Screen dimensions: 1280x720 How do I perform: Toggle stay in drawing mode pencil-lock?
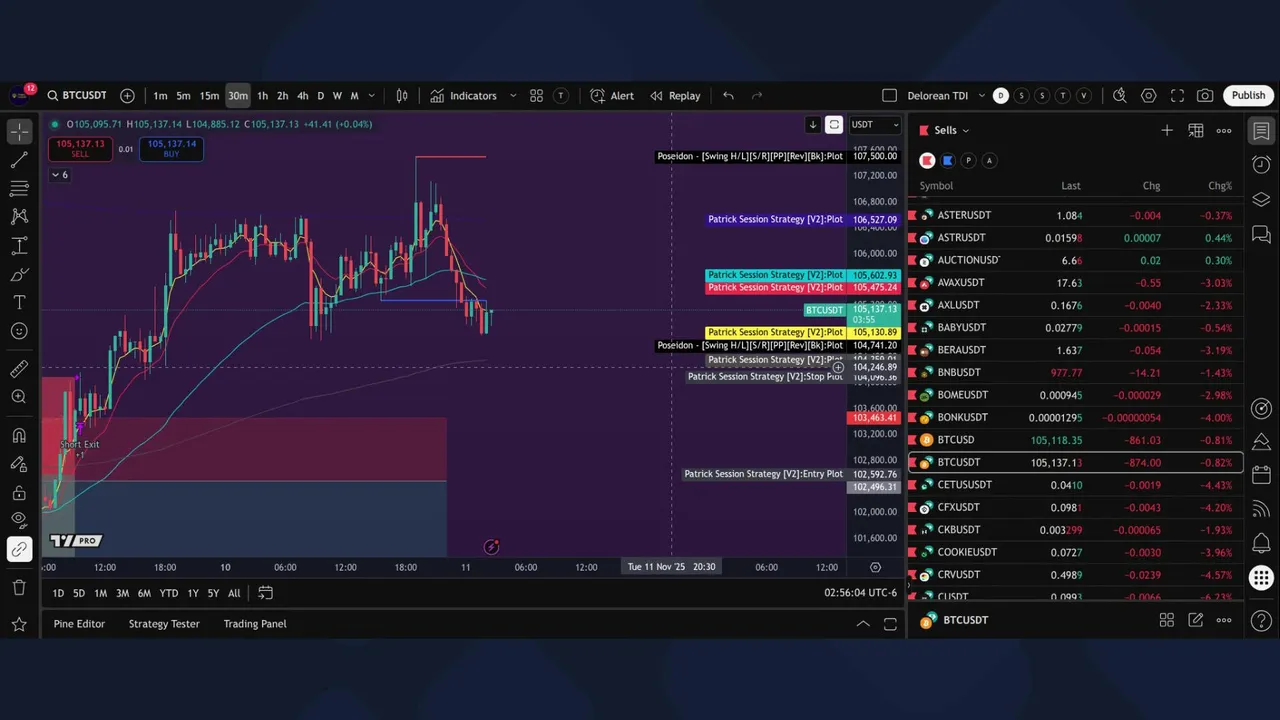[x=19, y=464]
